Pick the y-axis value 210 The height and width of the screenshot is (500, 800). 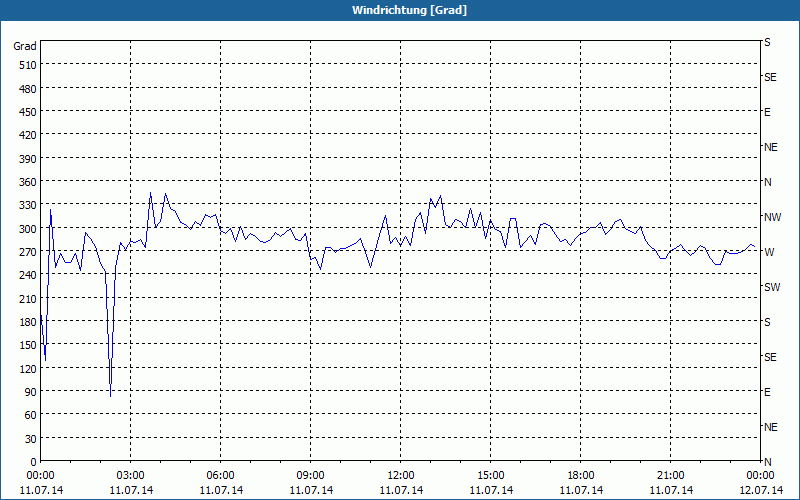click(x=29, y=298)
